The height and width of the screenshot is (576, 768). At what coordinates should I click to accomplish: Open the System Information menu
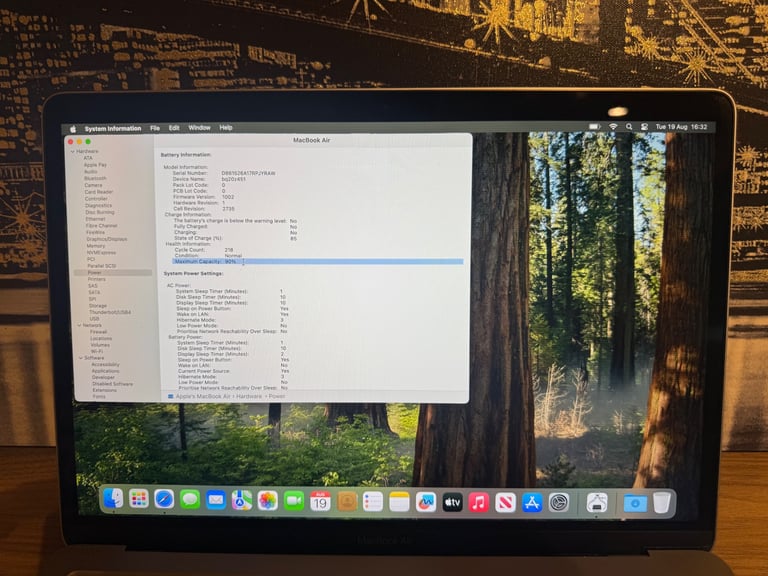tap(113, 128)
